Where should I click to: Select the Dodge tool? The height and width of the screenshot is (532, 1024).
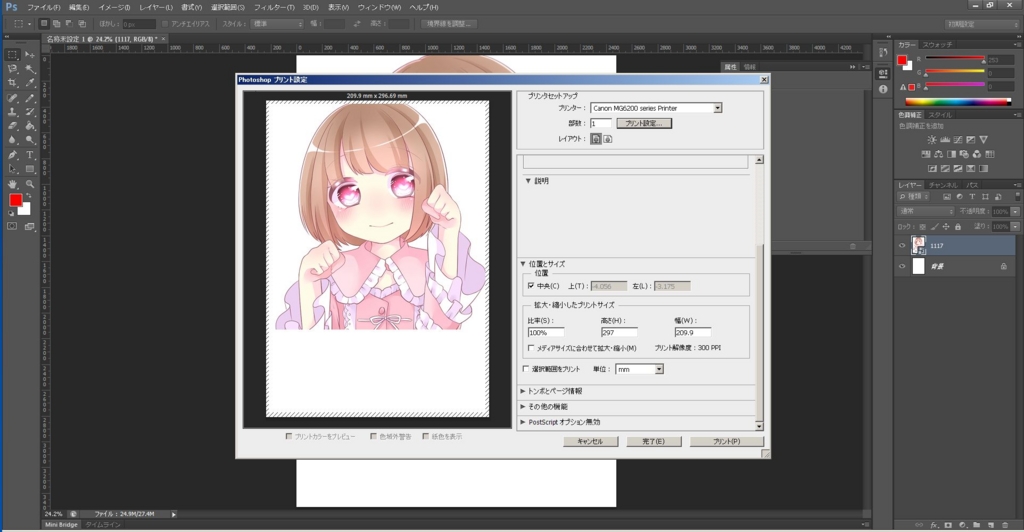click(x=30, y=140)
